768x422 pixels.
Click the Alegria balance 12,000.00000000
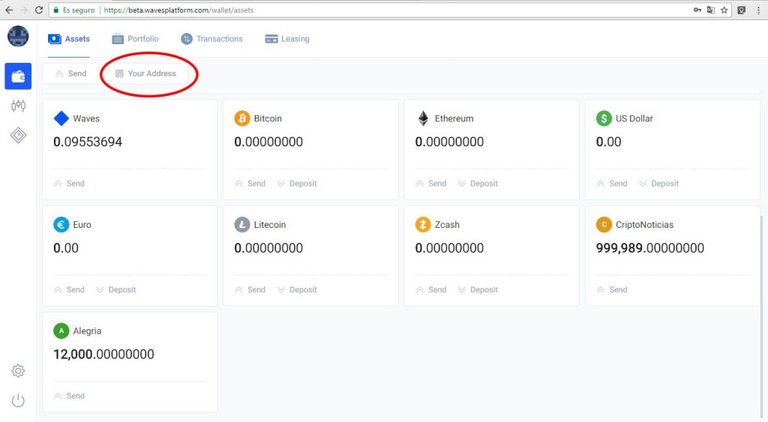104,354
